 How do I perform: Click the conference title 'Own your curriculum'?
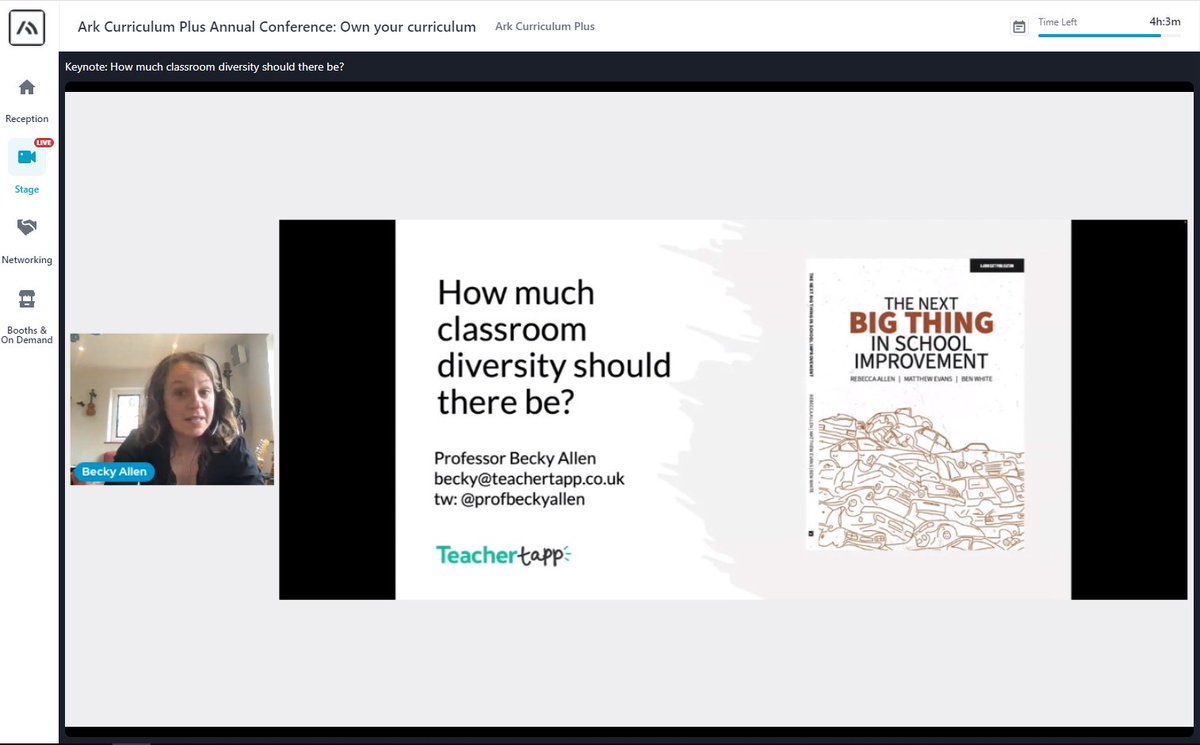tap(277, 27)
